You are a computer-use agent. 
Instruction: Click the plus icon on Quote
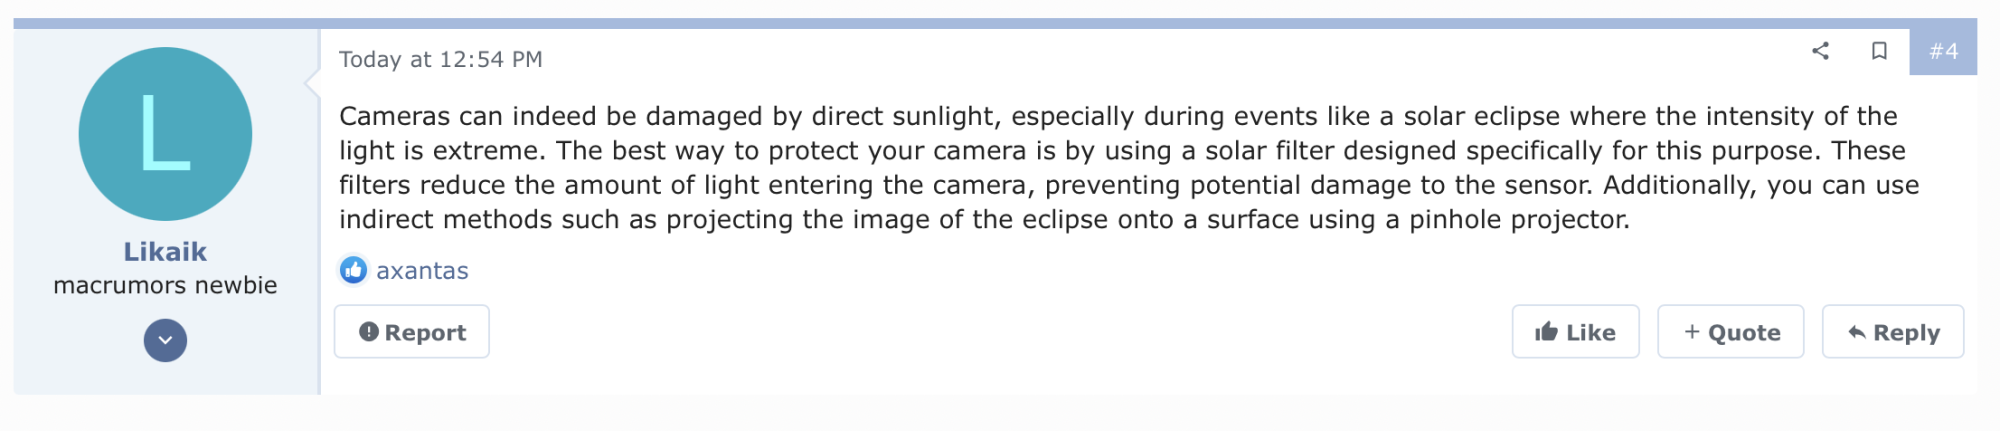click(1692, 332)
